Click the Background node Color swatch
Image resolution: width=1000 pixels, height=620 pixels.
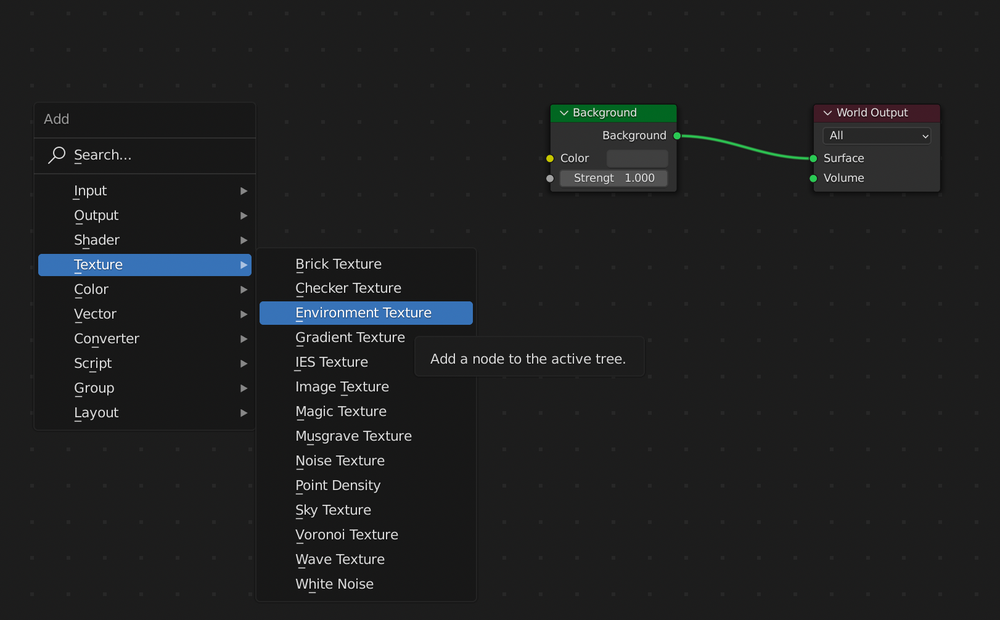coord(637,158)
